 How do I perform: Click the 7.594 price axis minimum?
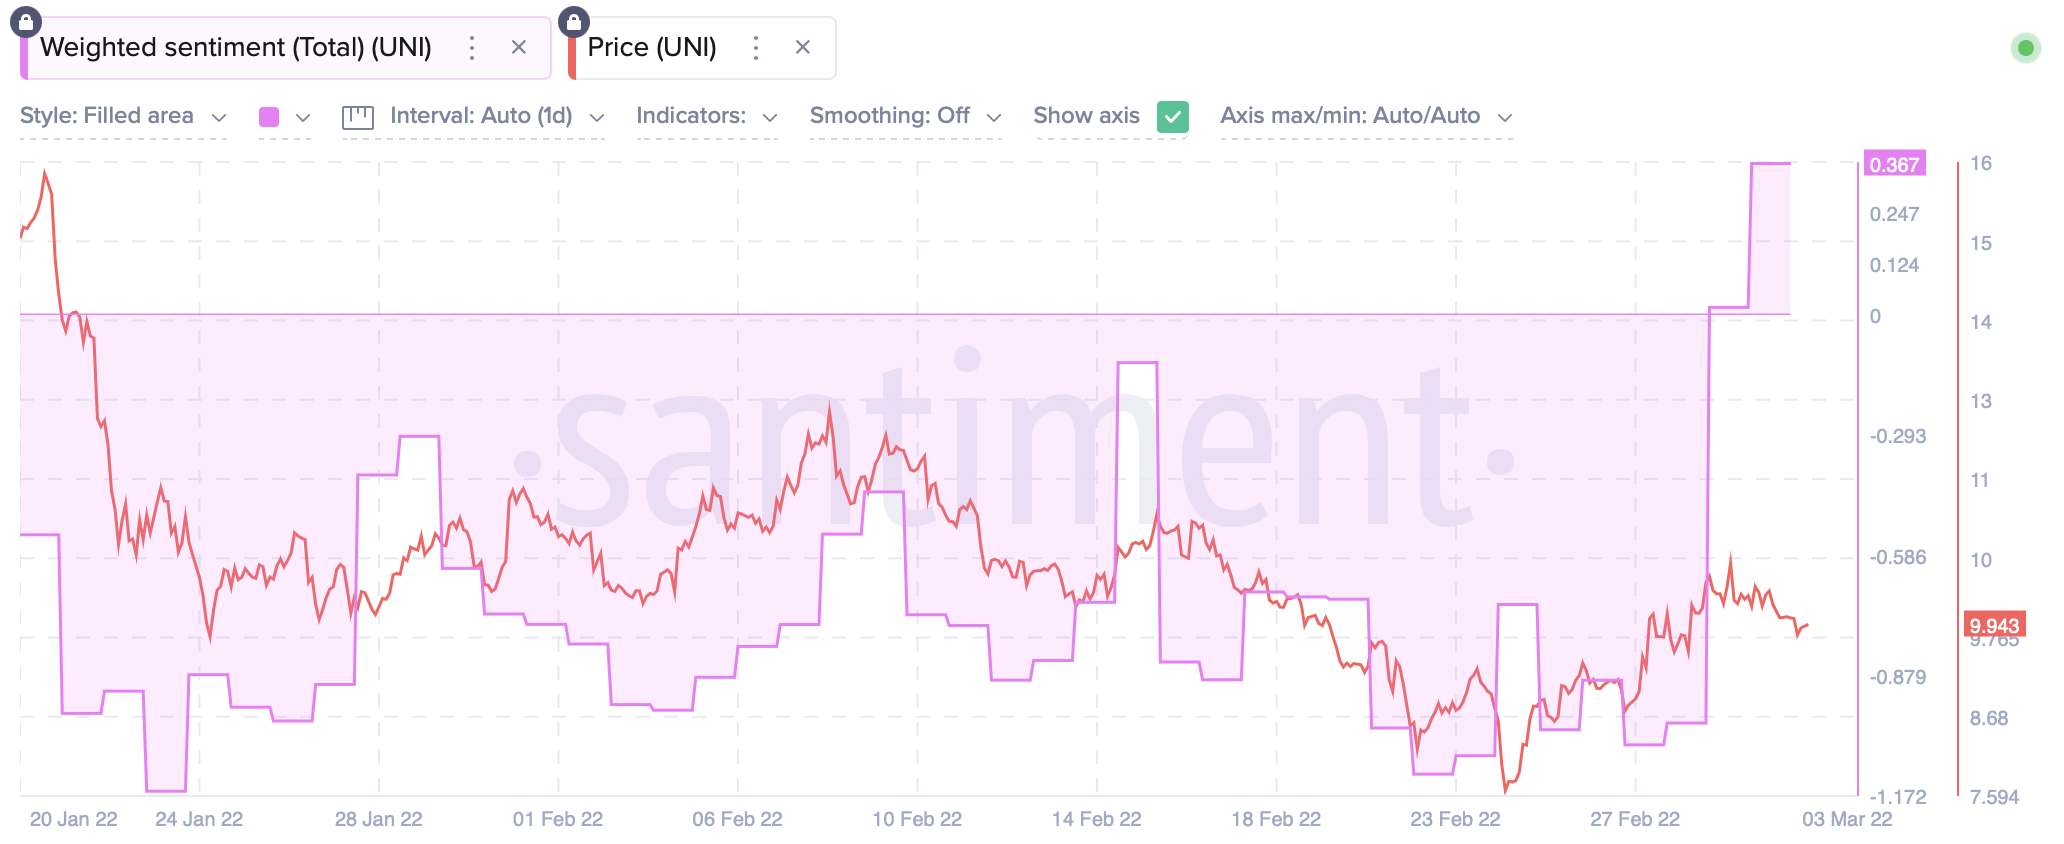(x=1994, y=797)
